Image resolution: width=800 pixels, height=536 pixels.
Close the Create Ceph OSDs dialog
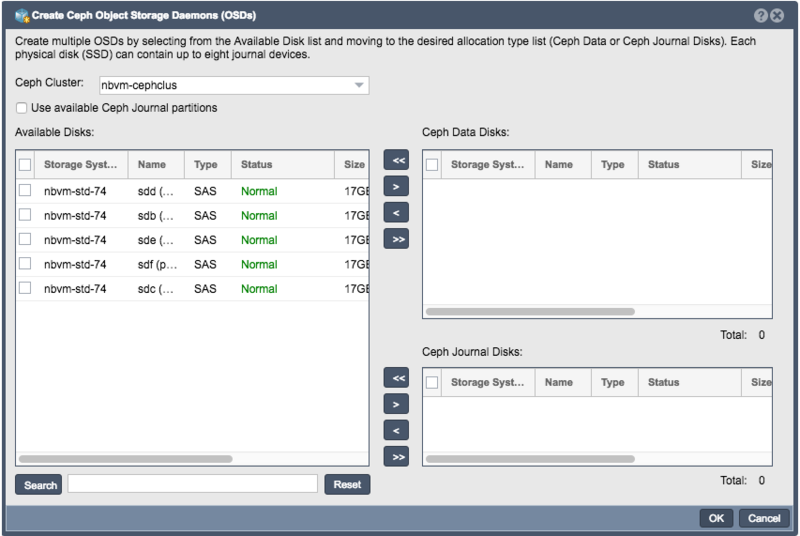click(x=777, y=15)
